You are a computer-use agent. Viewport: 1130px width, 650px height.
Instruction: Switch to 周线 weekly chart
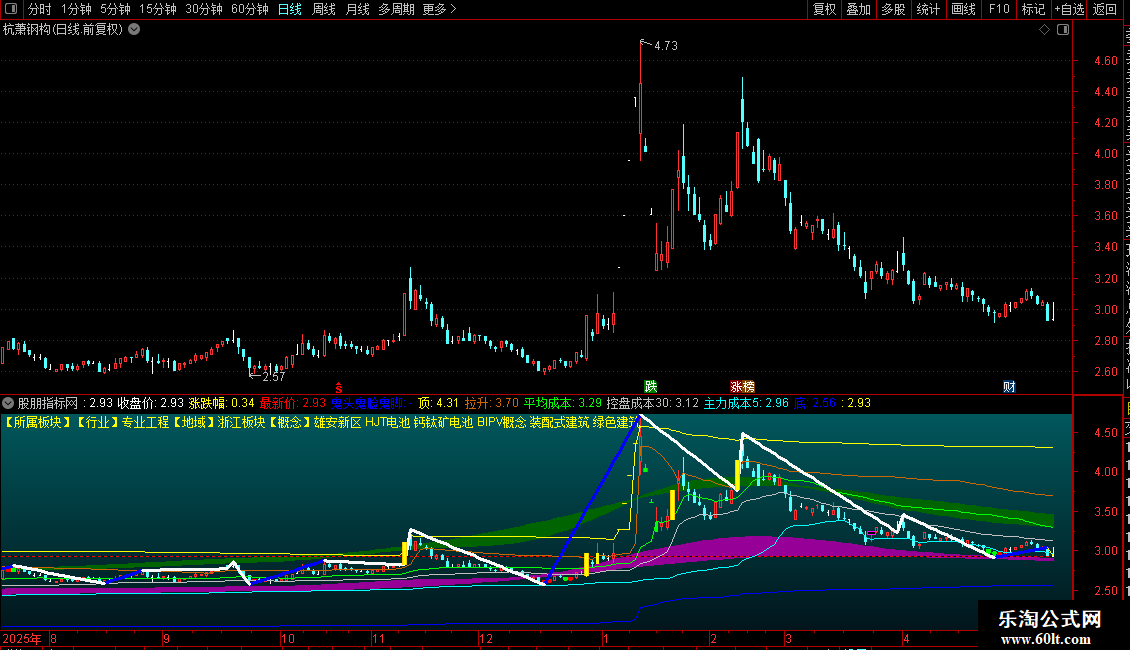324,9
